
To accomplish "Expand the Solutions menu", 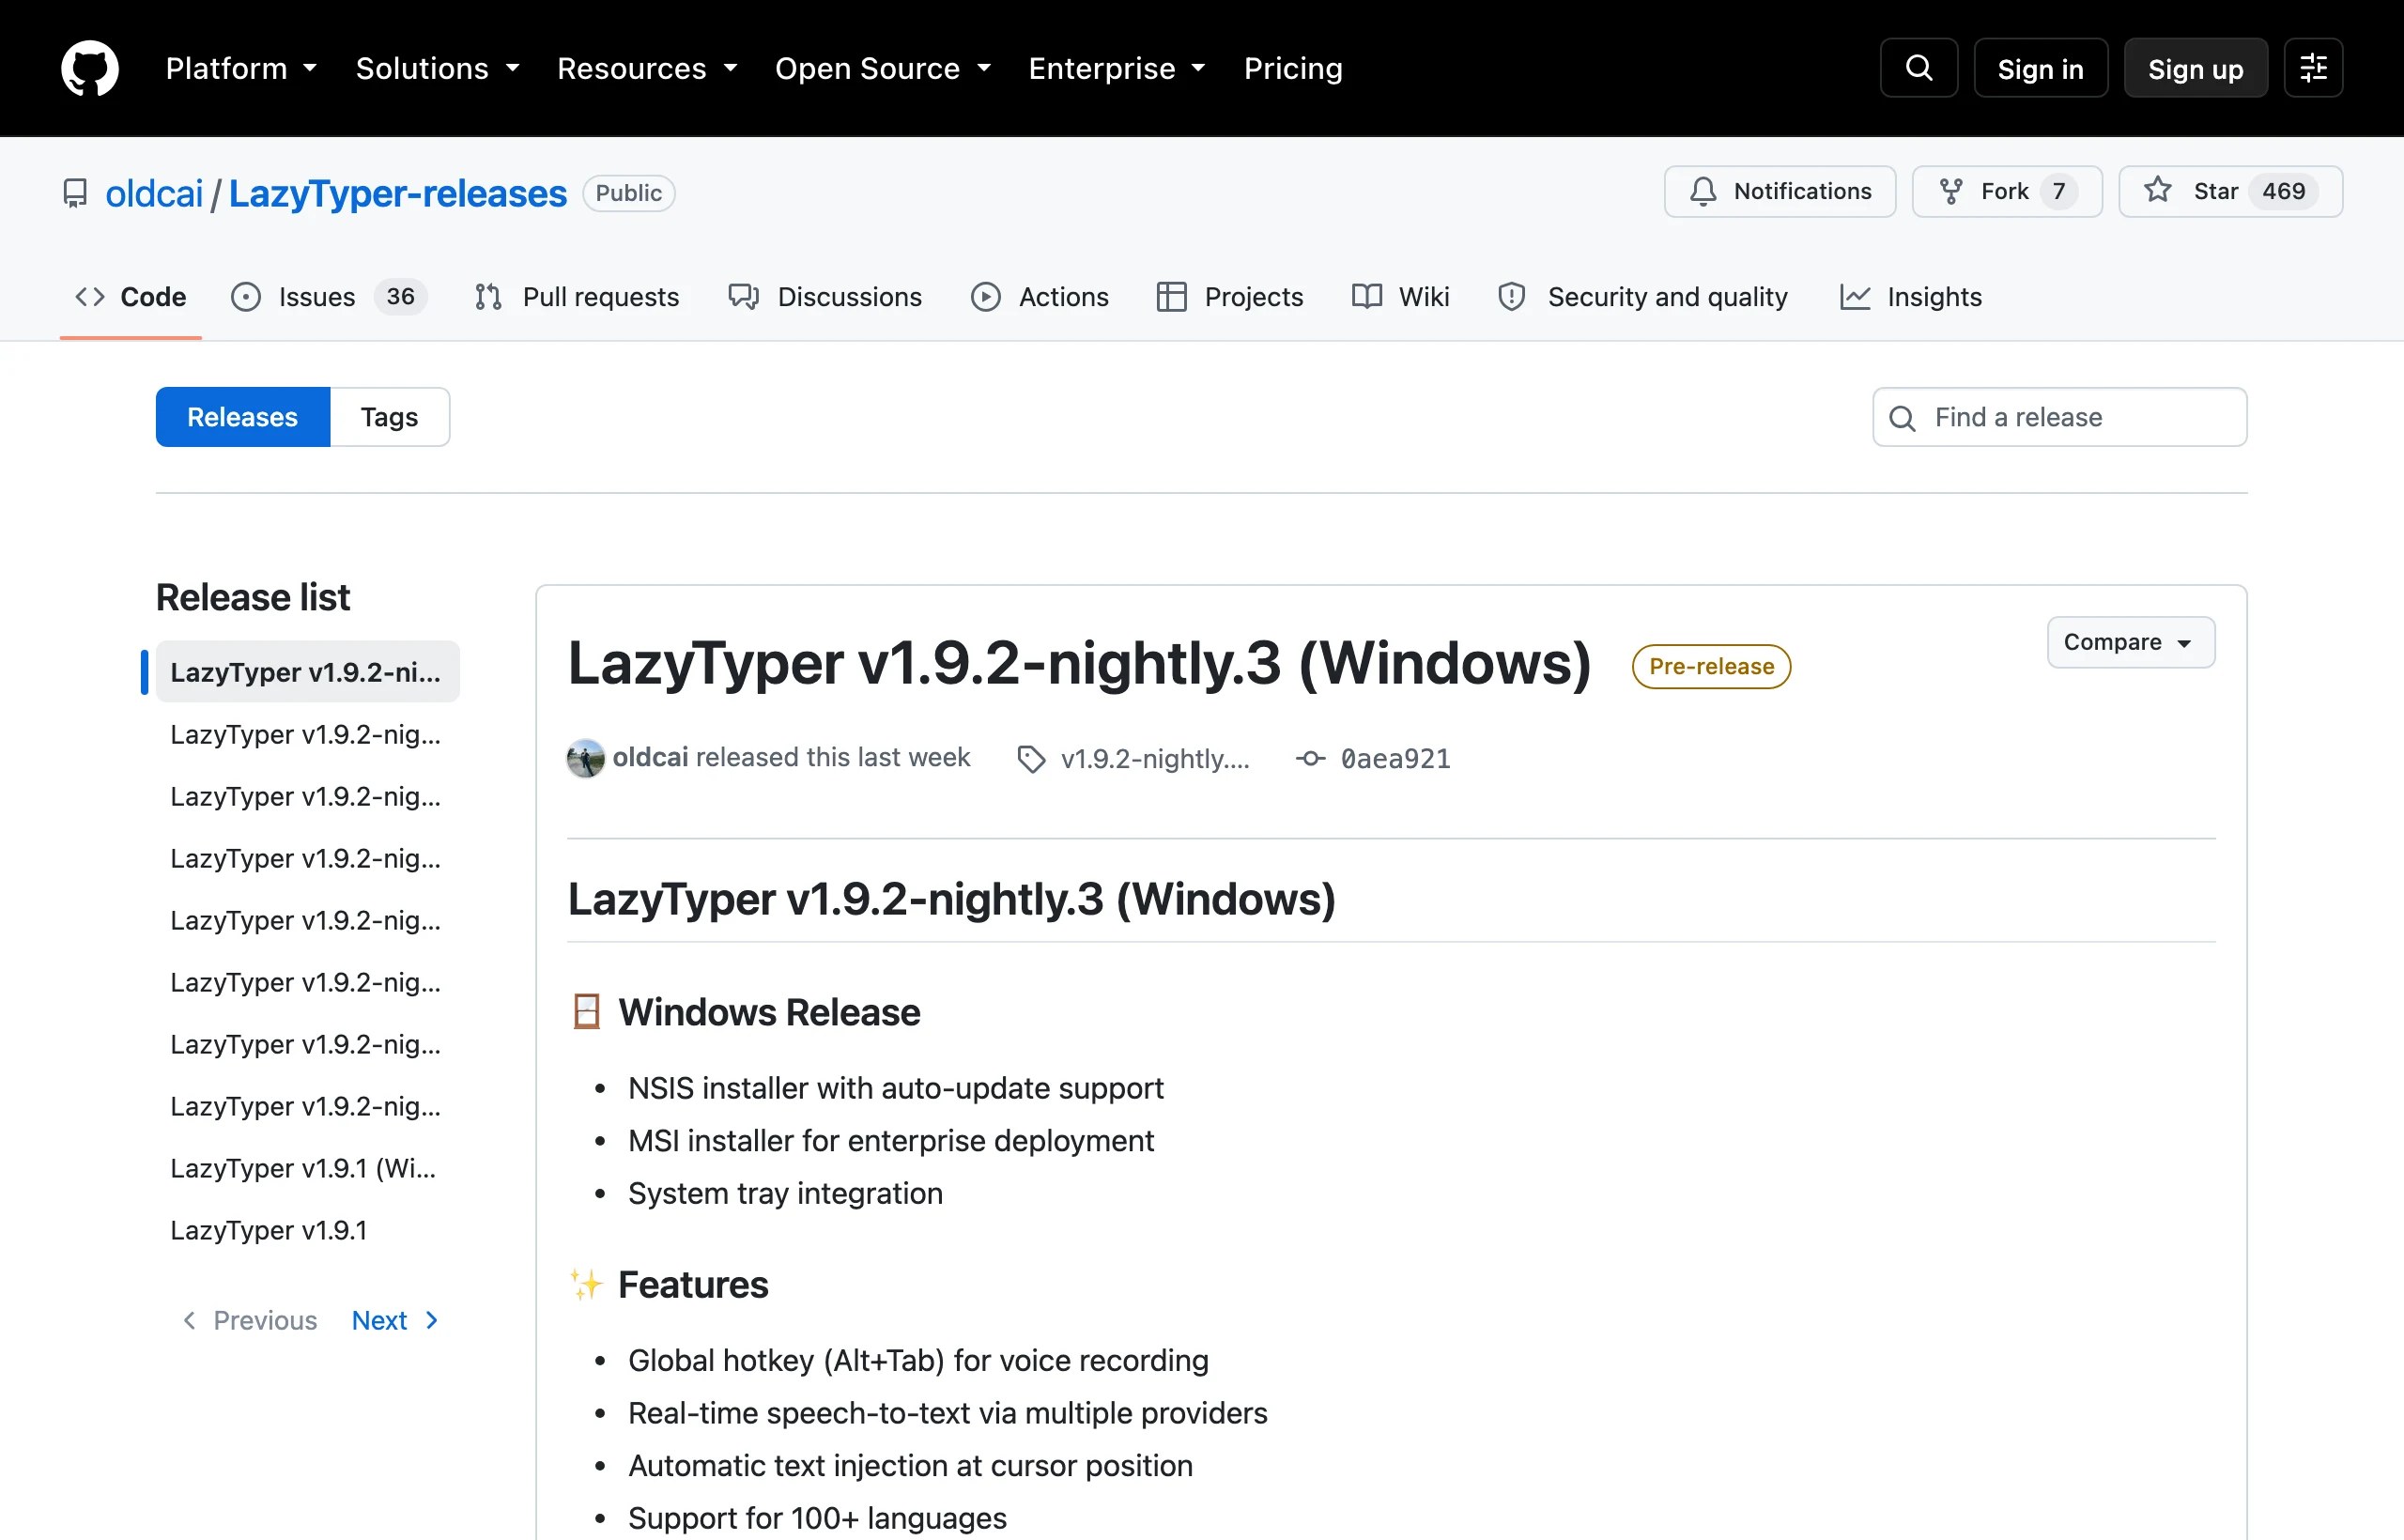I will 437,68.
